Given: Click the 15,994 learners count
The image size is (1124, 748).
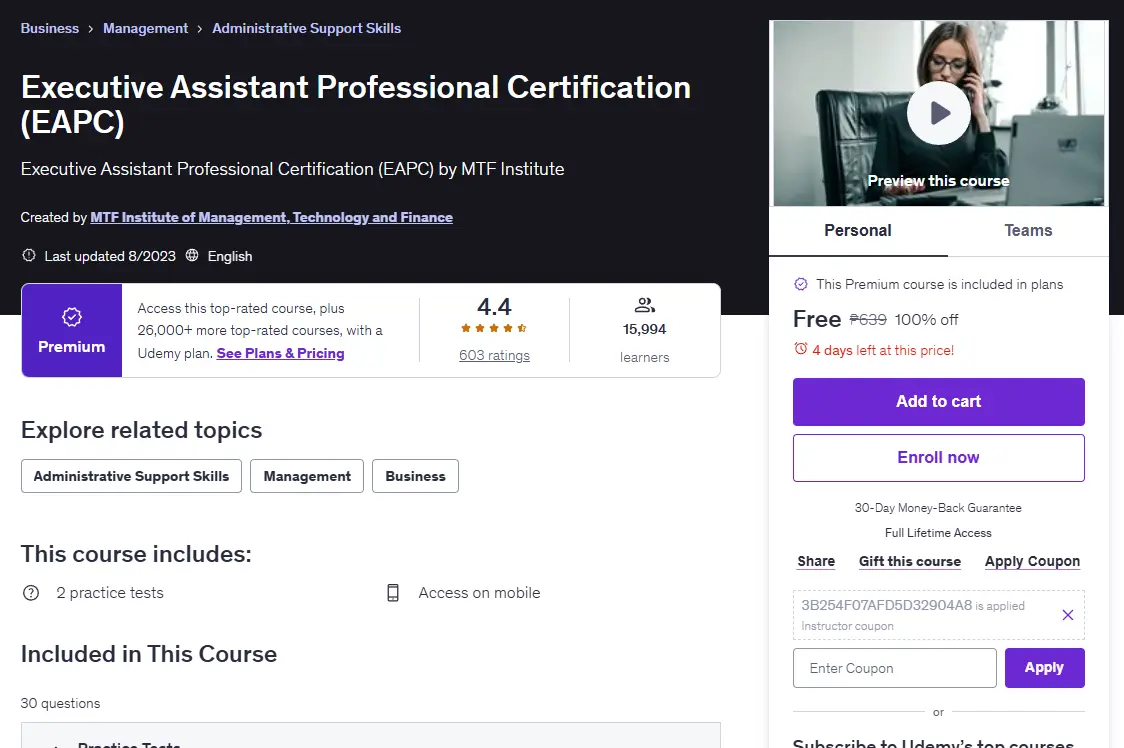Looking at the screenshot, I should point(644,329).
